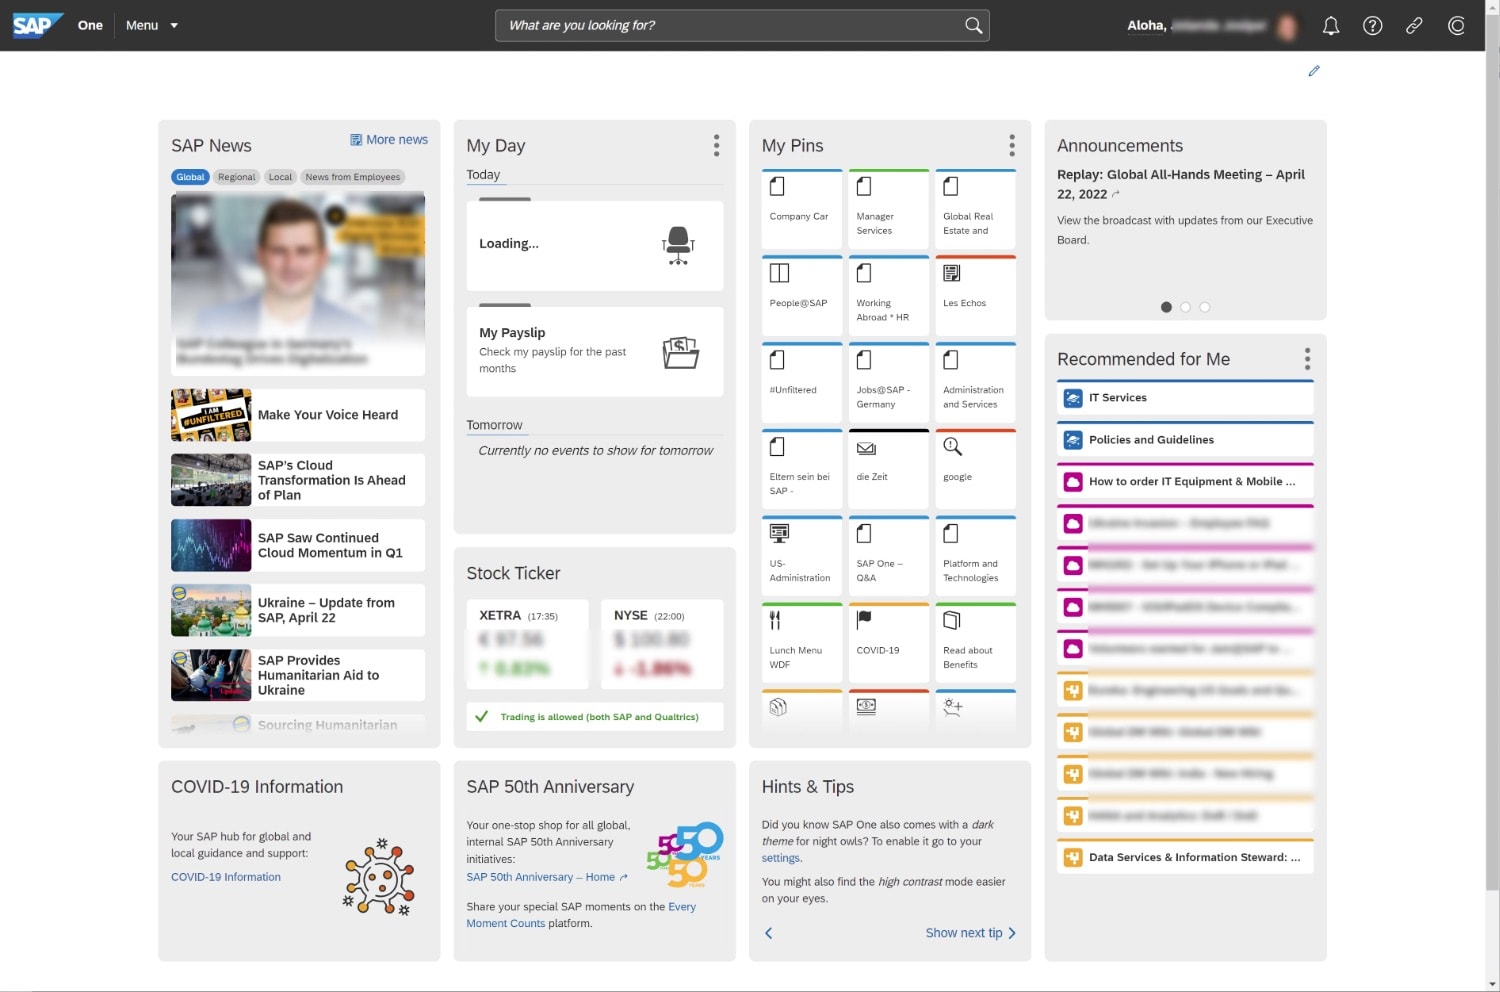Open the COVID-19 Information link
The width and height of the screenshot is (1500, 992).
[x=226, y=877]
